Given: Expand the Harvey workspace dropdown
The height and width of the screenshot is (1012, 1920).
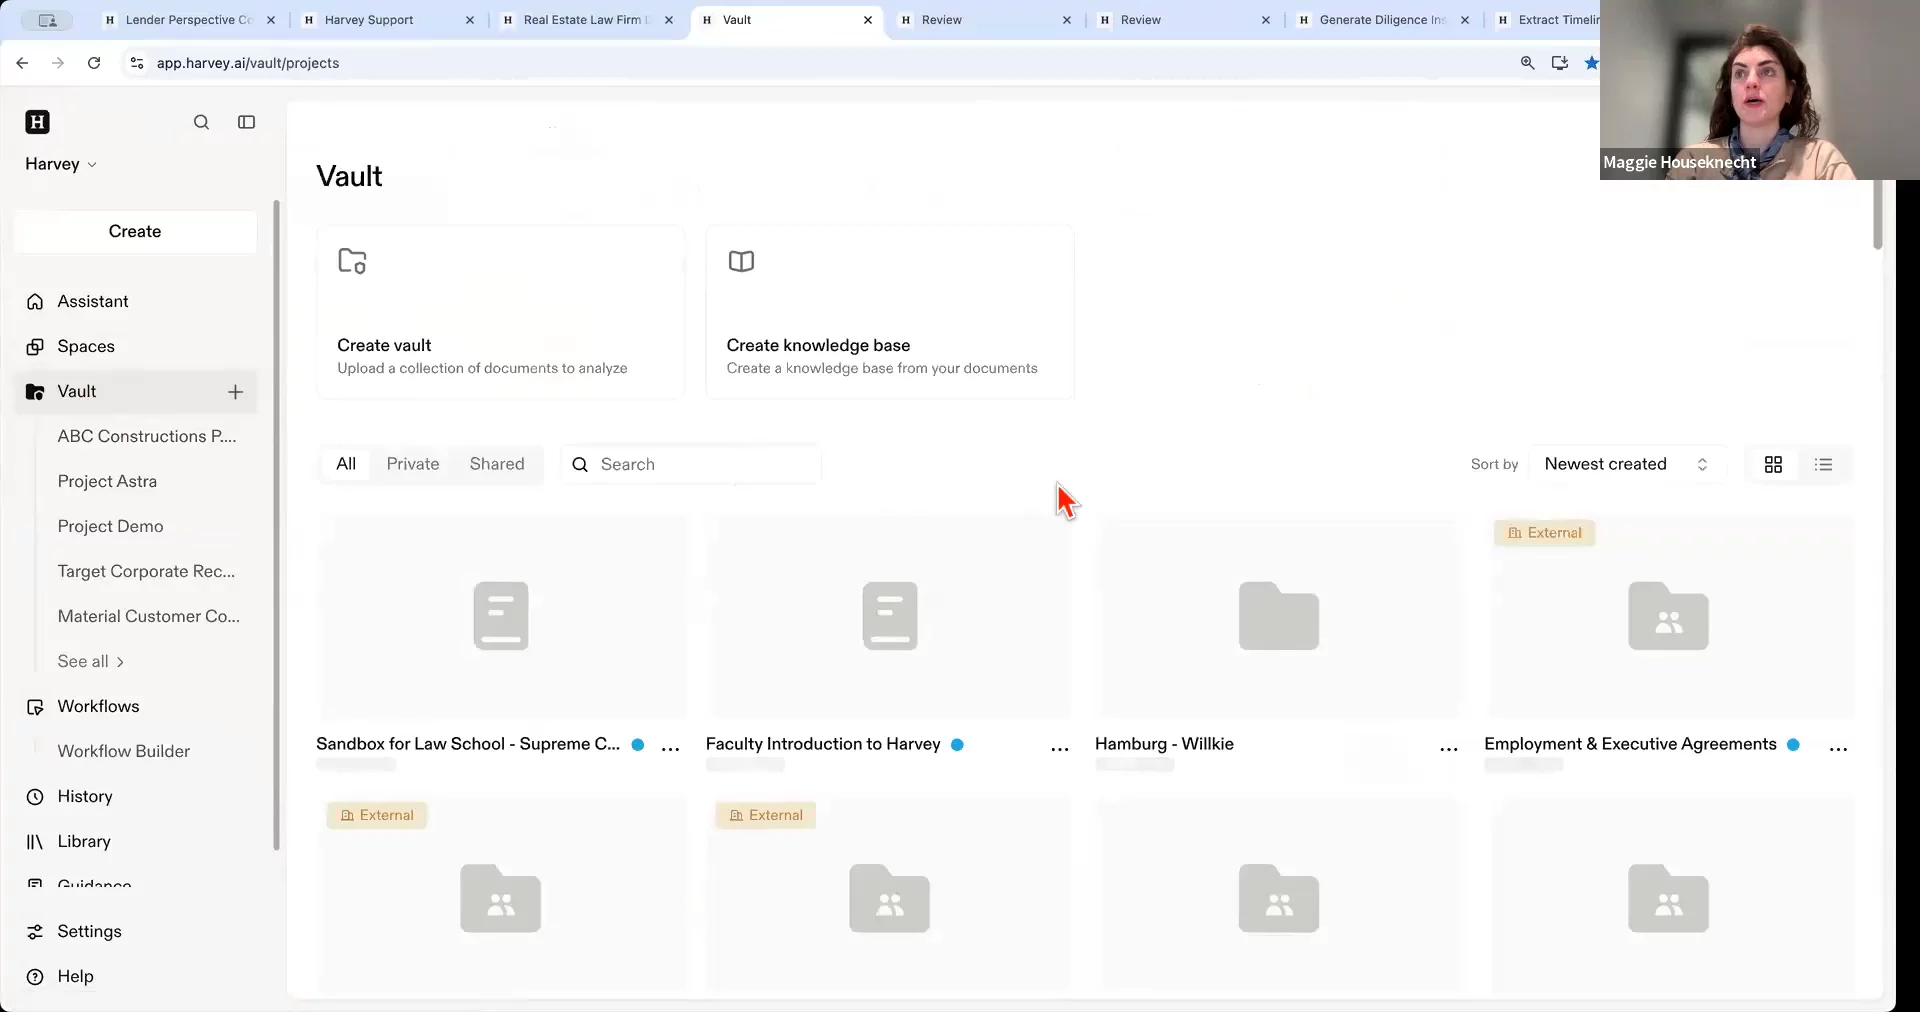Looking at the screenshot, I should [60, 164].
